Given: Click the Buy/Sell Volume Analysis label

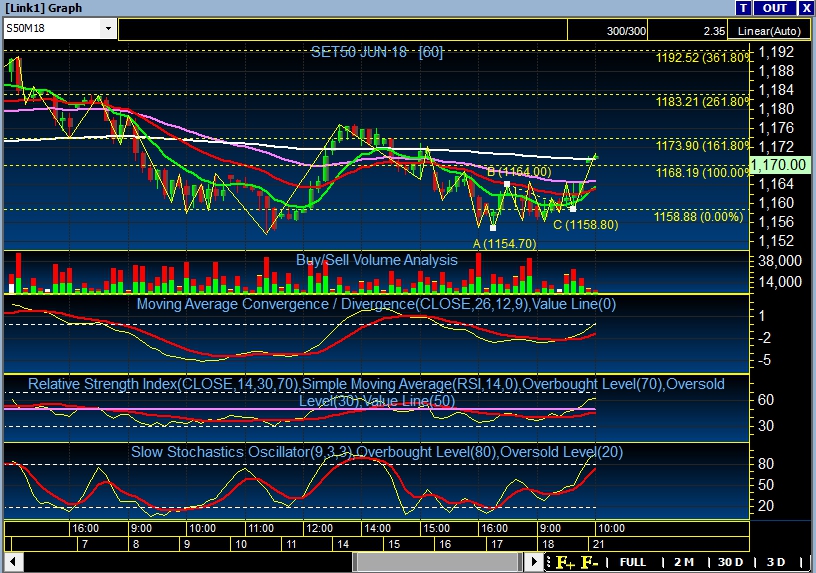Looking at the screenshot, I should pyautogui.click(x=377, y=260).
